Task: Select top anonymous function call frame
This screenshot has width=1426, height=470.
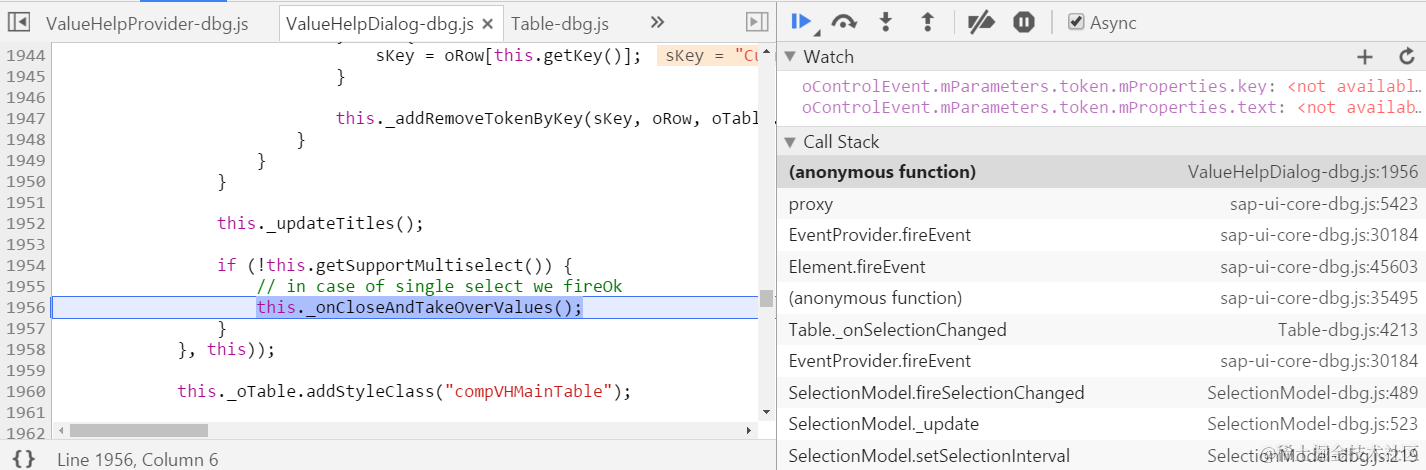Action: pyautogui.click(x=1102, y=172)
